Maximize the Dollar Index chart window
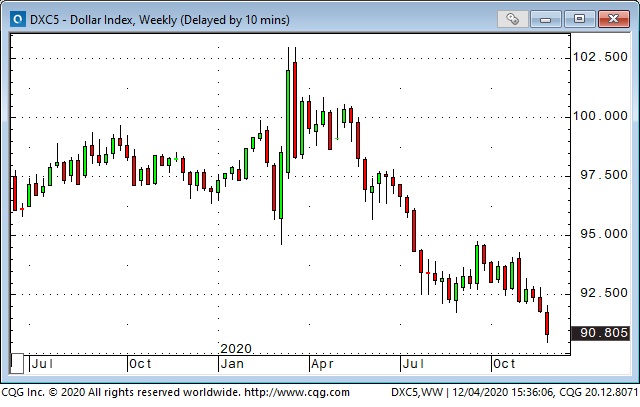The width and height of the screenshot is (640, 407). point(579,19)
